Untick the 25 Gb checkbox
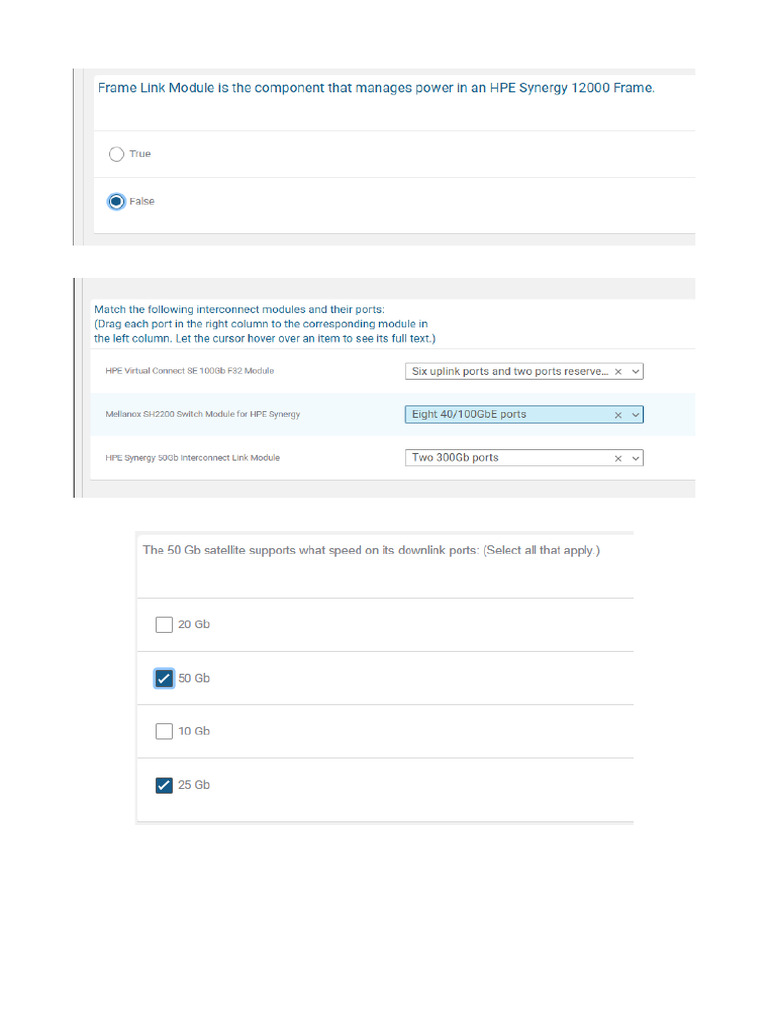 click(x=164, y=785)
